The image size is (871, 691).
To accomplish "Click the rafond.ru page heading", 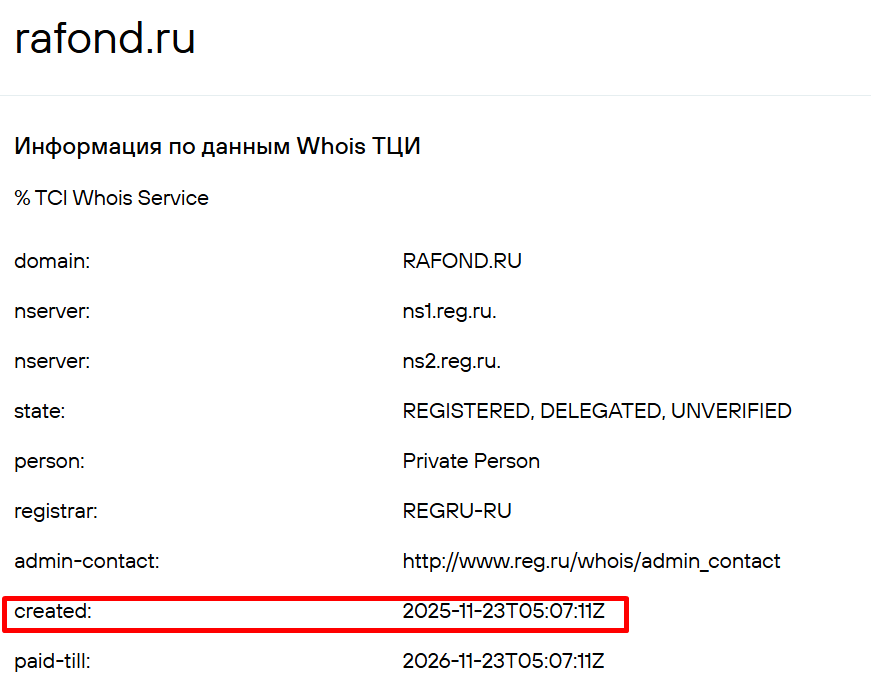I will point(105,39).
